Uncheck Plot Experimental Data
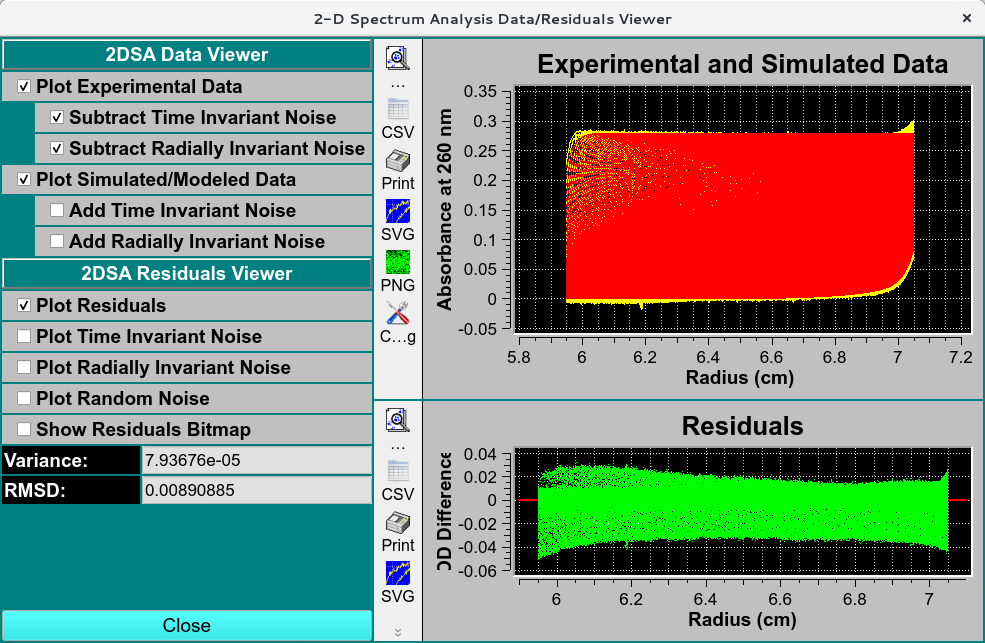The height and width of the screenshot is (643, 985). (x=24, y=87)
